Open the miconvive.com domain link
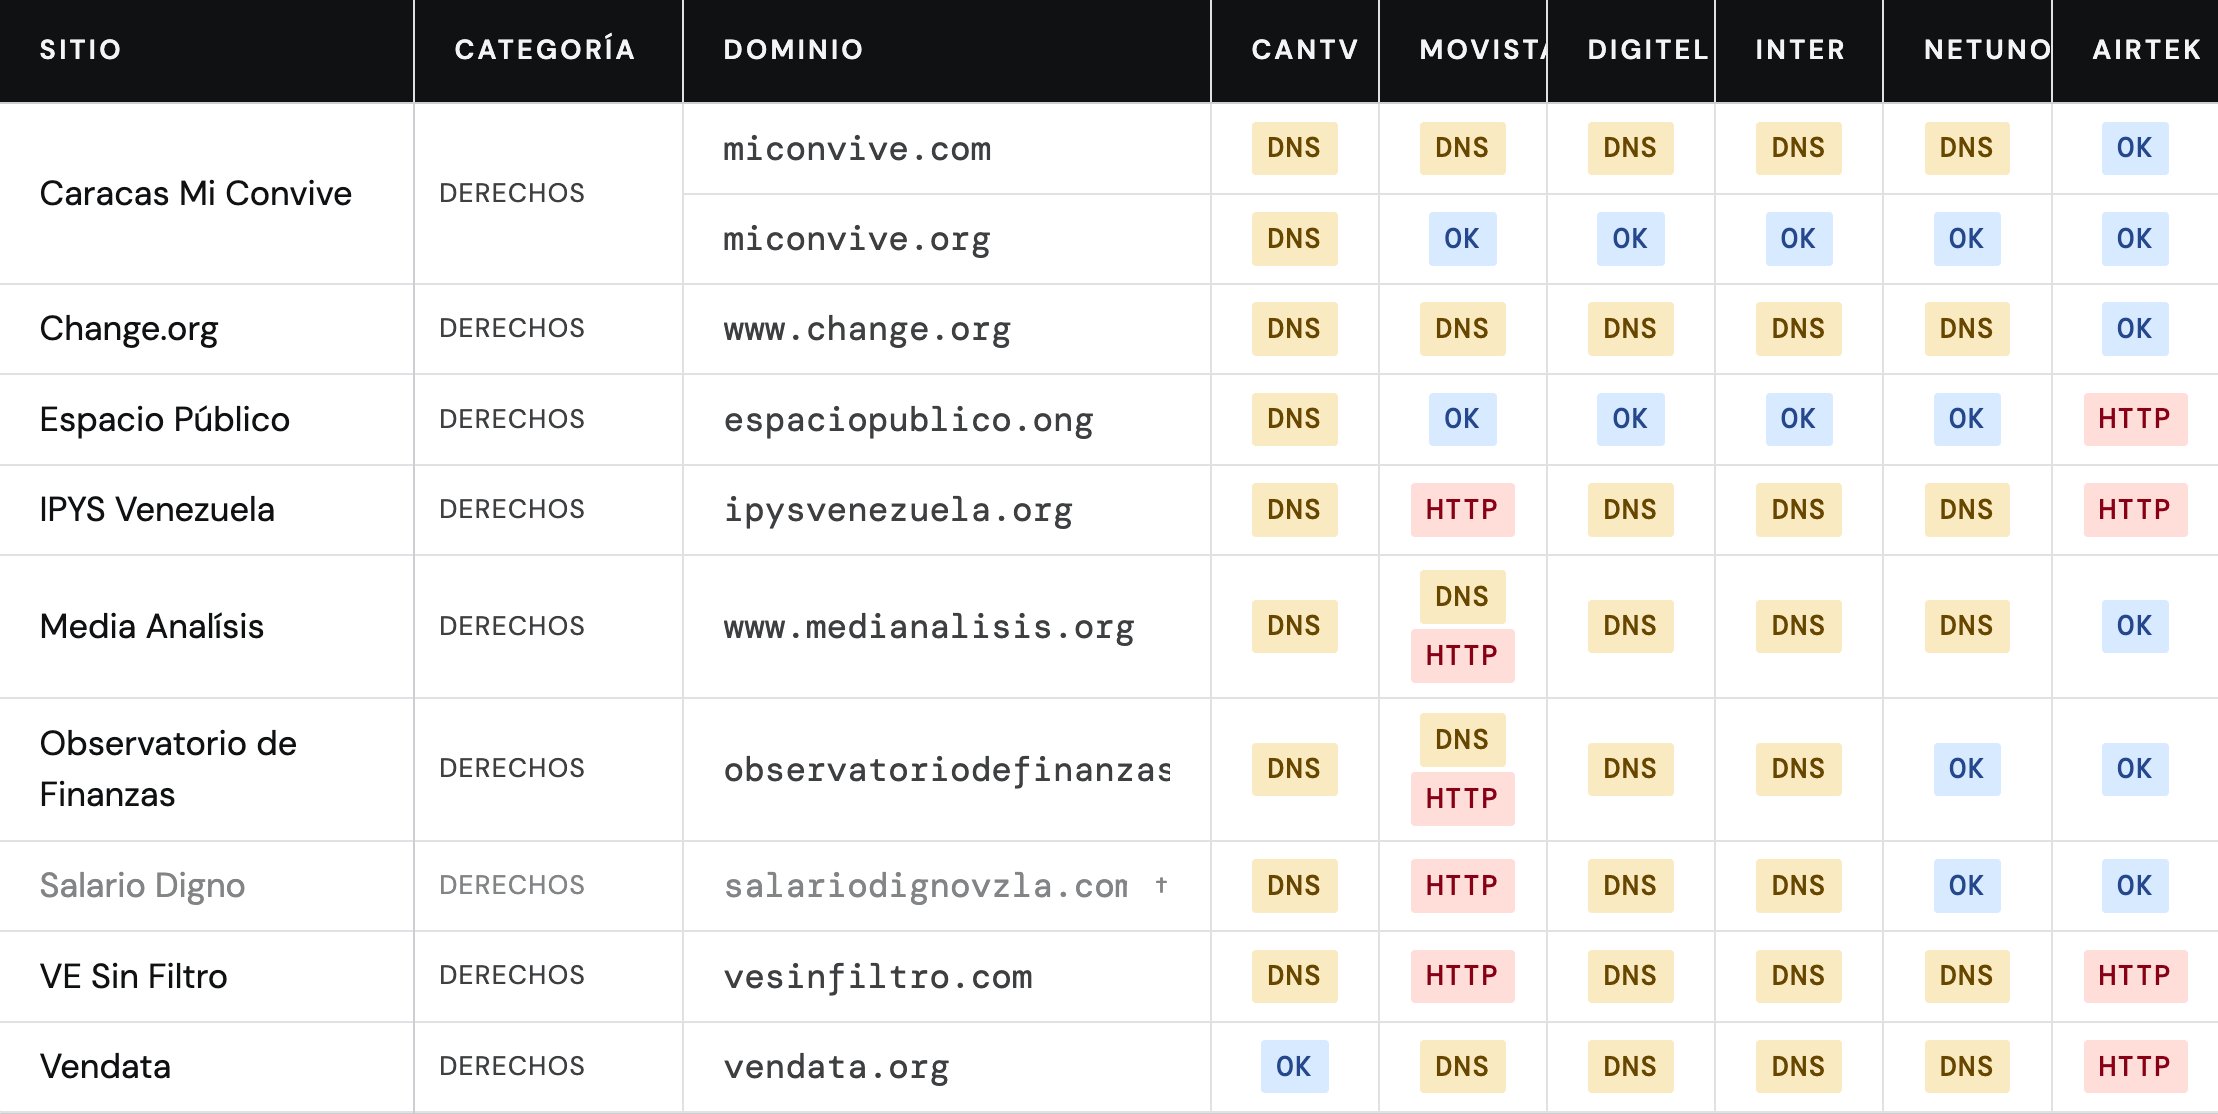Screen dimensions: 2218x1114 [x=857, y=149]
